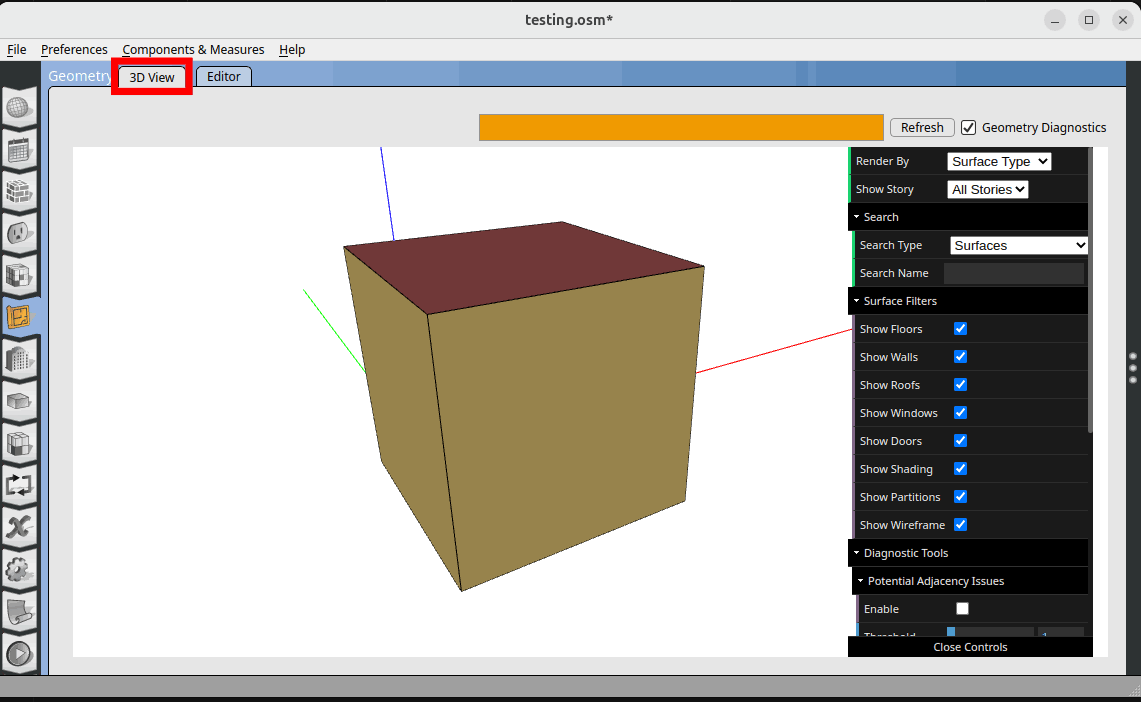Open the Show Story dropdown
This screenshot has height=702, width=1141.
[x=987, y=189]
